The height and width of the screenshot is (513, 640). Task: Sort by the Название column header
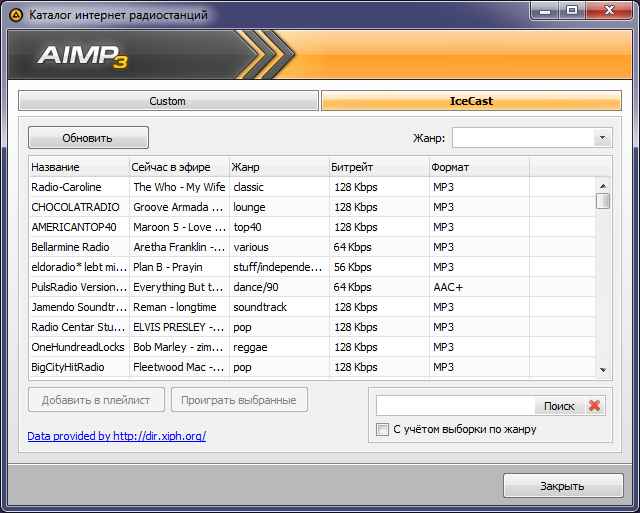79,167
